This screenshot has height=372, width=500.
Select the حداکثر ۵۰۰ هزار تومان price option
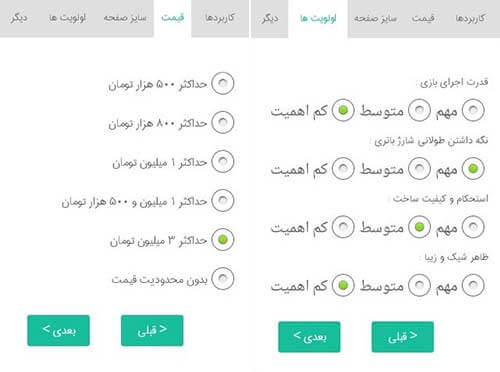[x=223, y=83]
